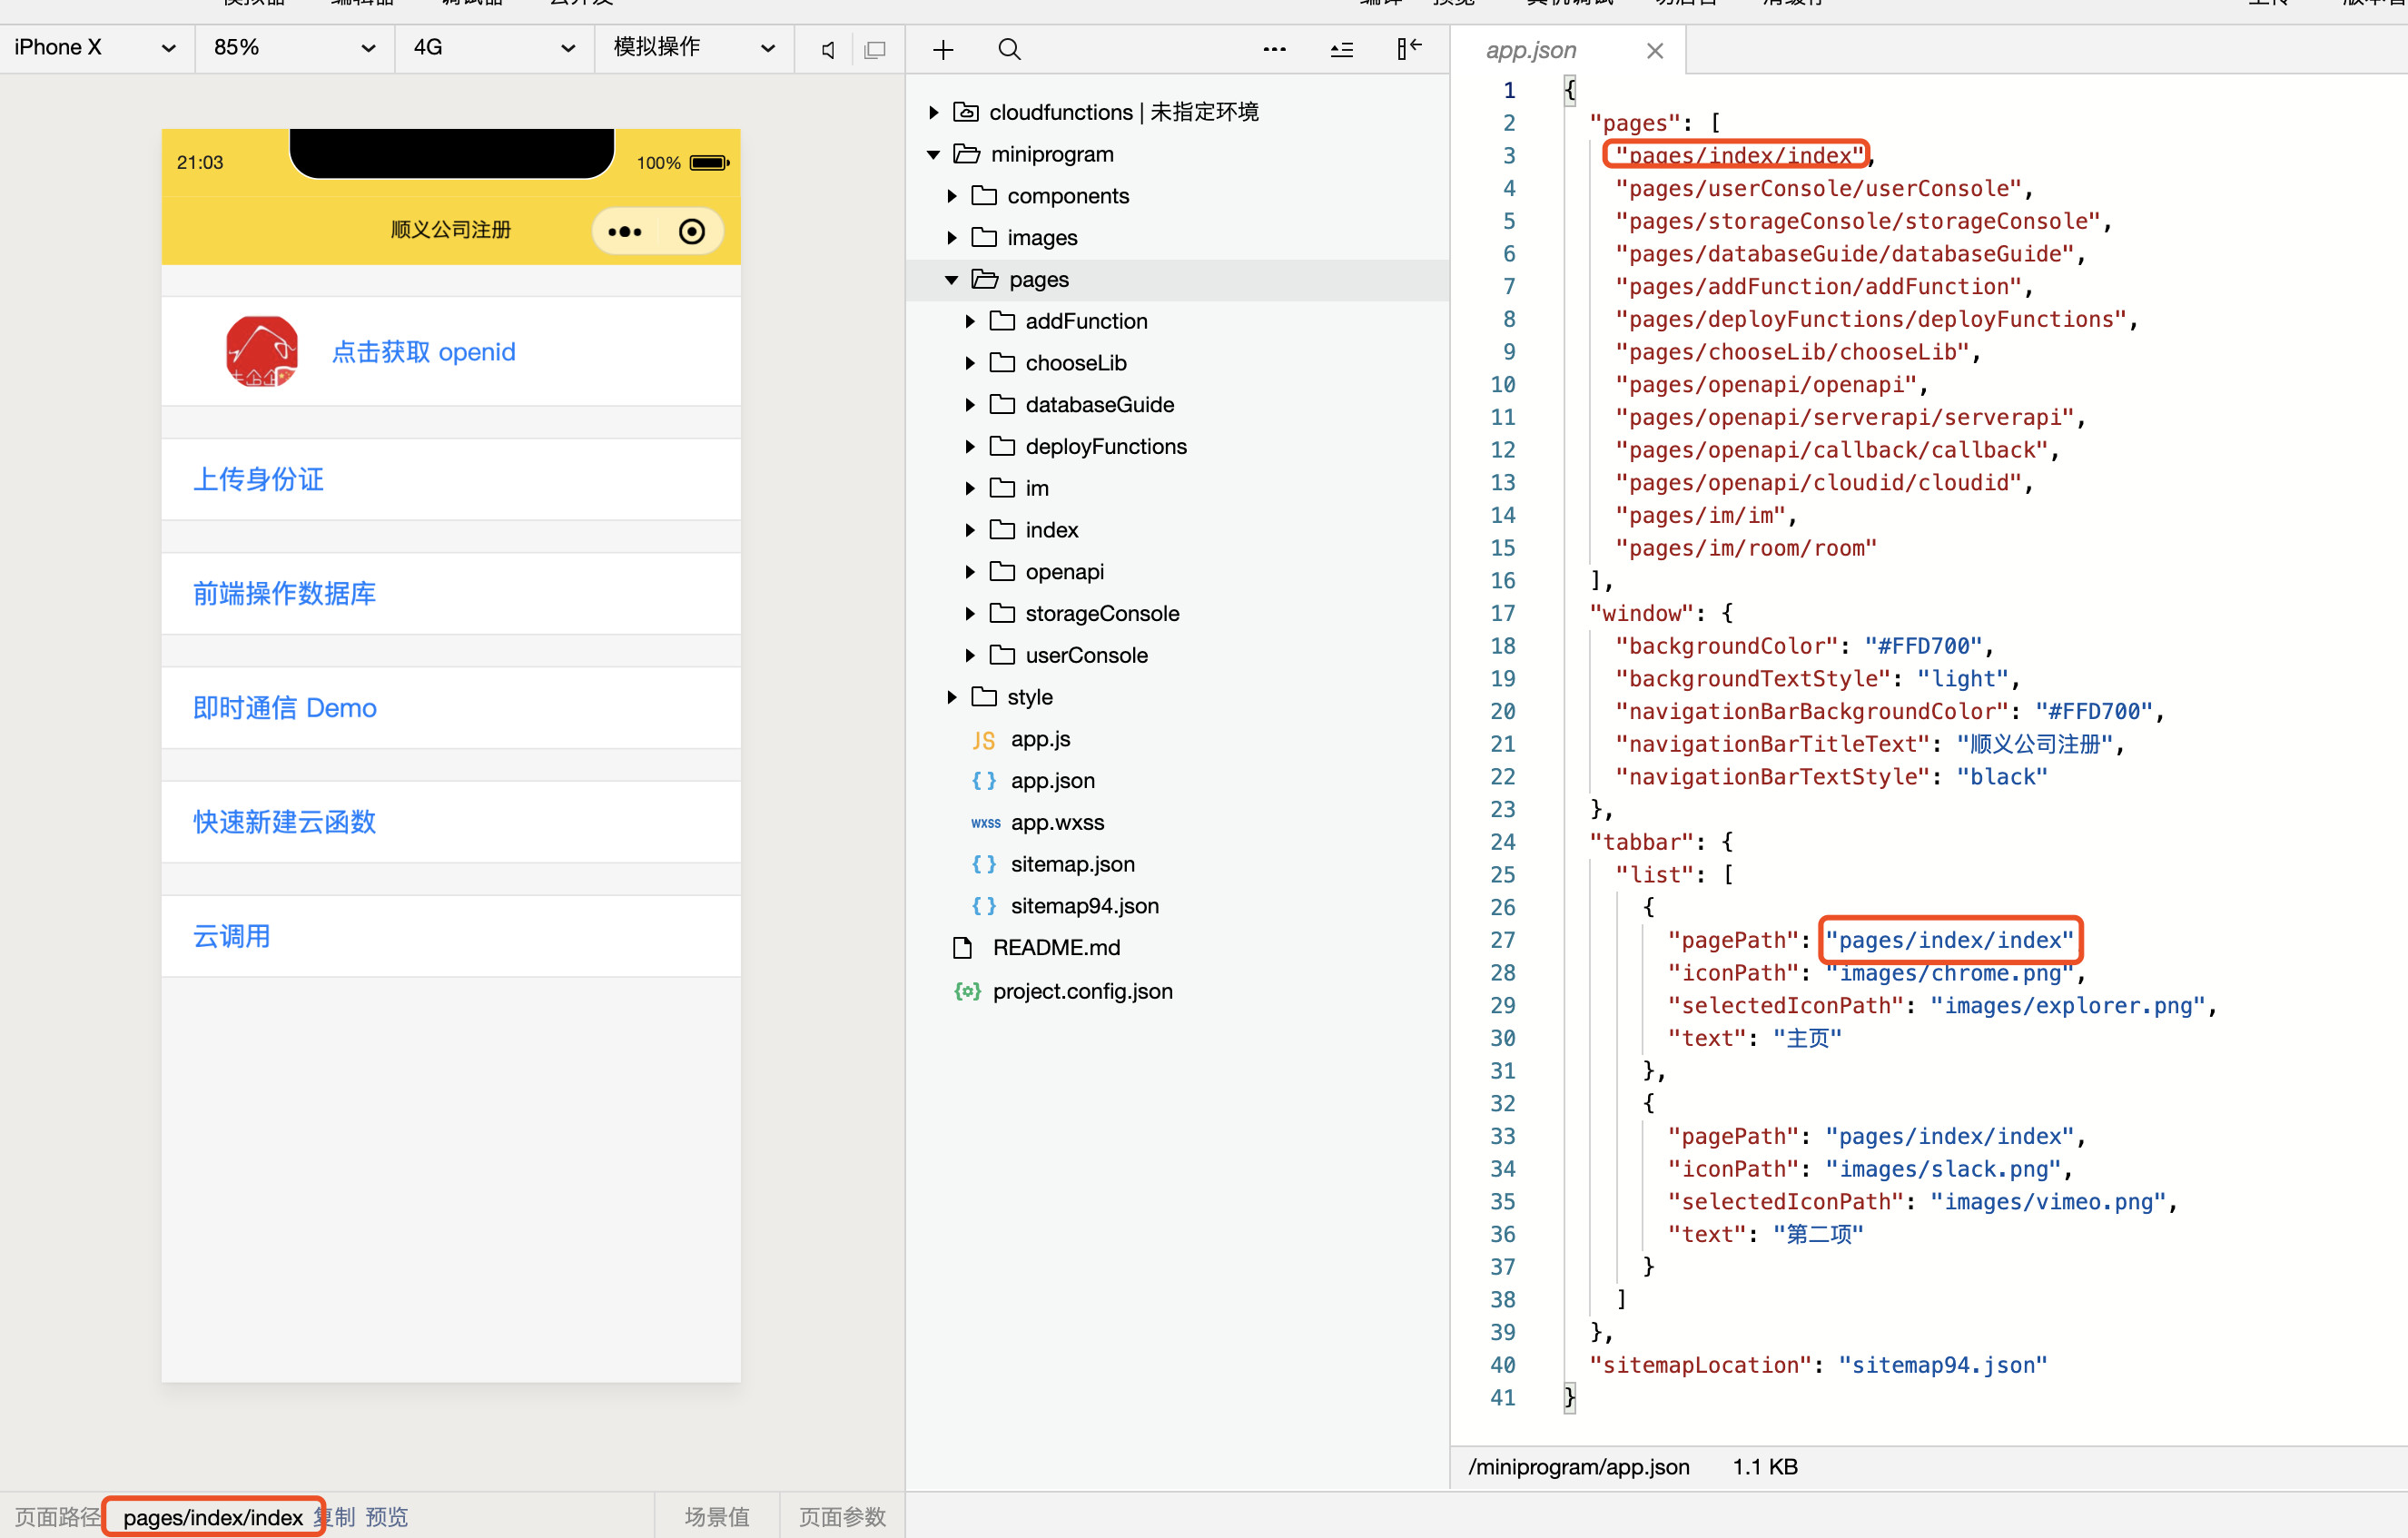Screen dimensions: 2408x1538
Task: Expand the deployFunctions folder
Action: 970,447
